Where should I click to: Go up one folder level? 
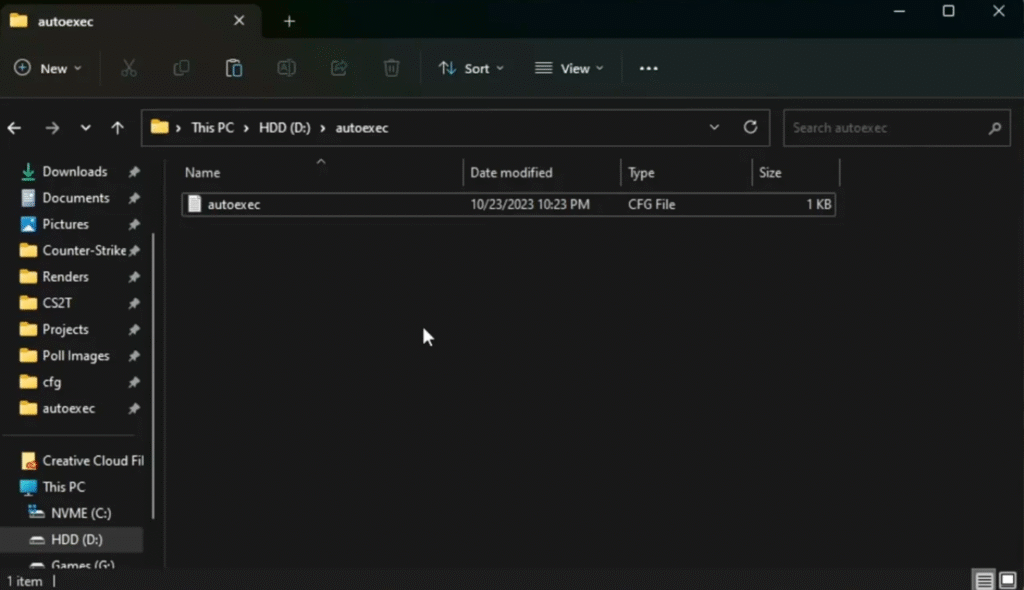click(118, 128)
